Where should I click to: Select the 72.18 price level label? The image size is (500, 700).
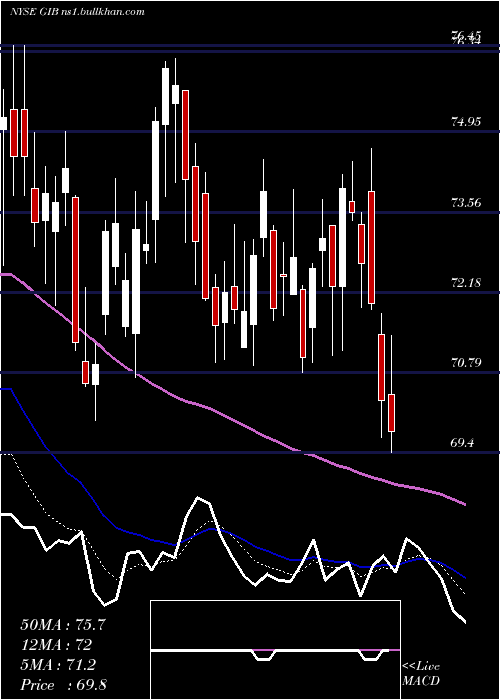point(466,283)
